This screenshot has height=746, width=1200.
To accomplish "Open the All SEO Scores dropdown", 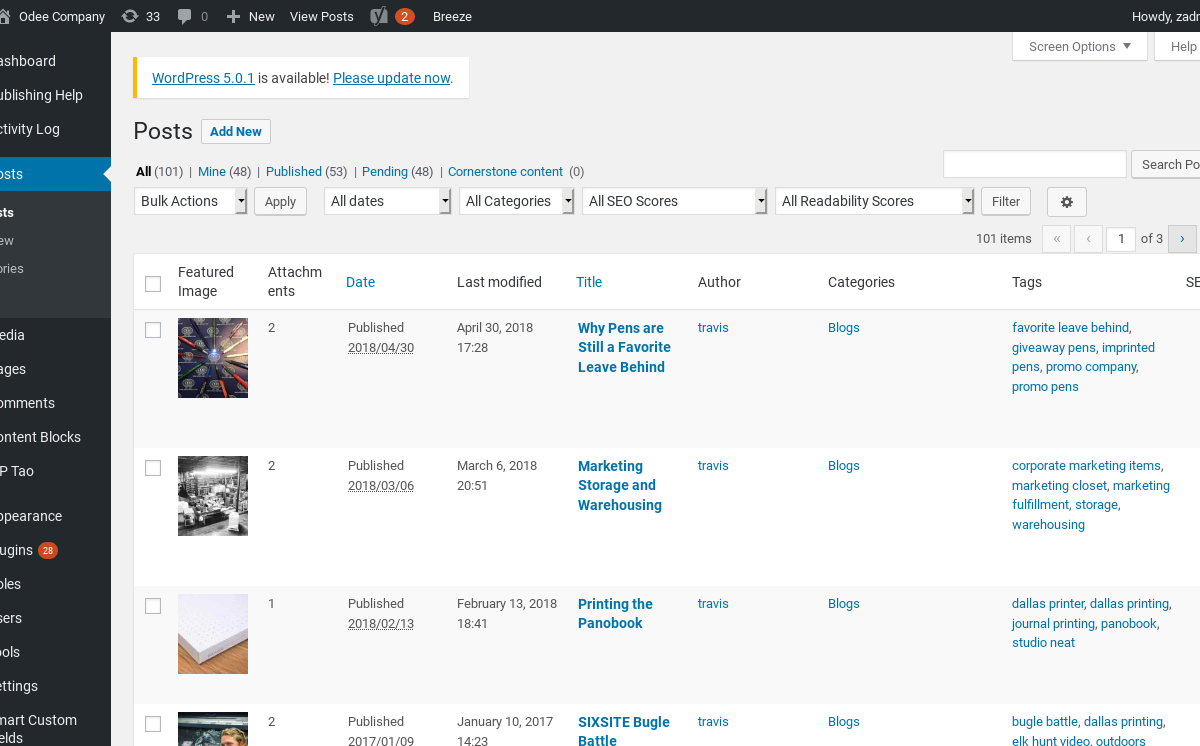I will coord(674,202).
